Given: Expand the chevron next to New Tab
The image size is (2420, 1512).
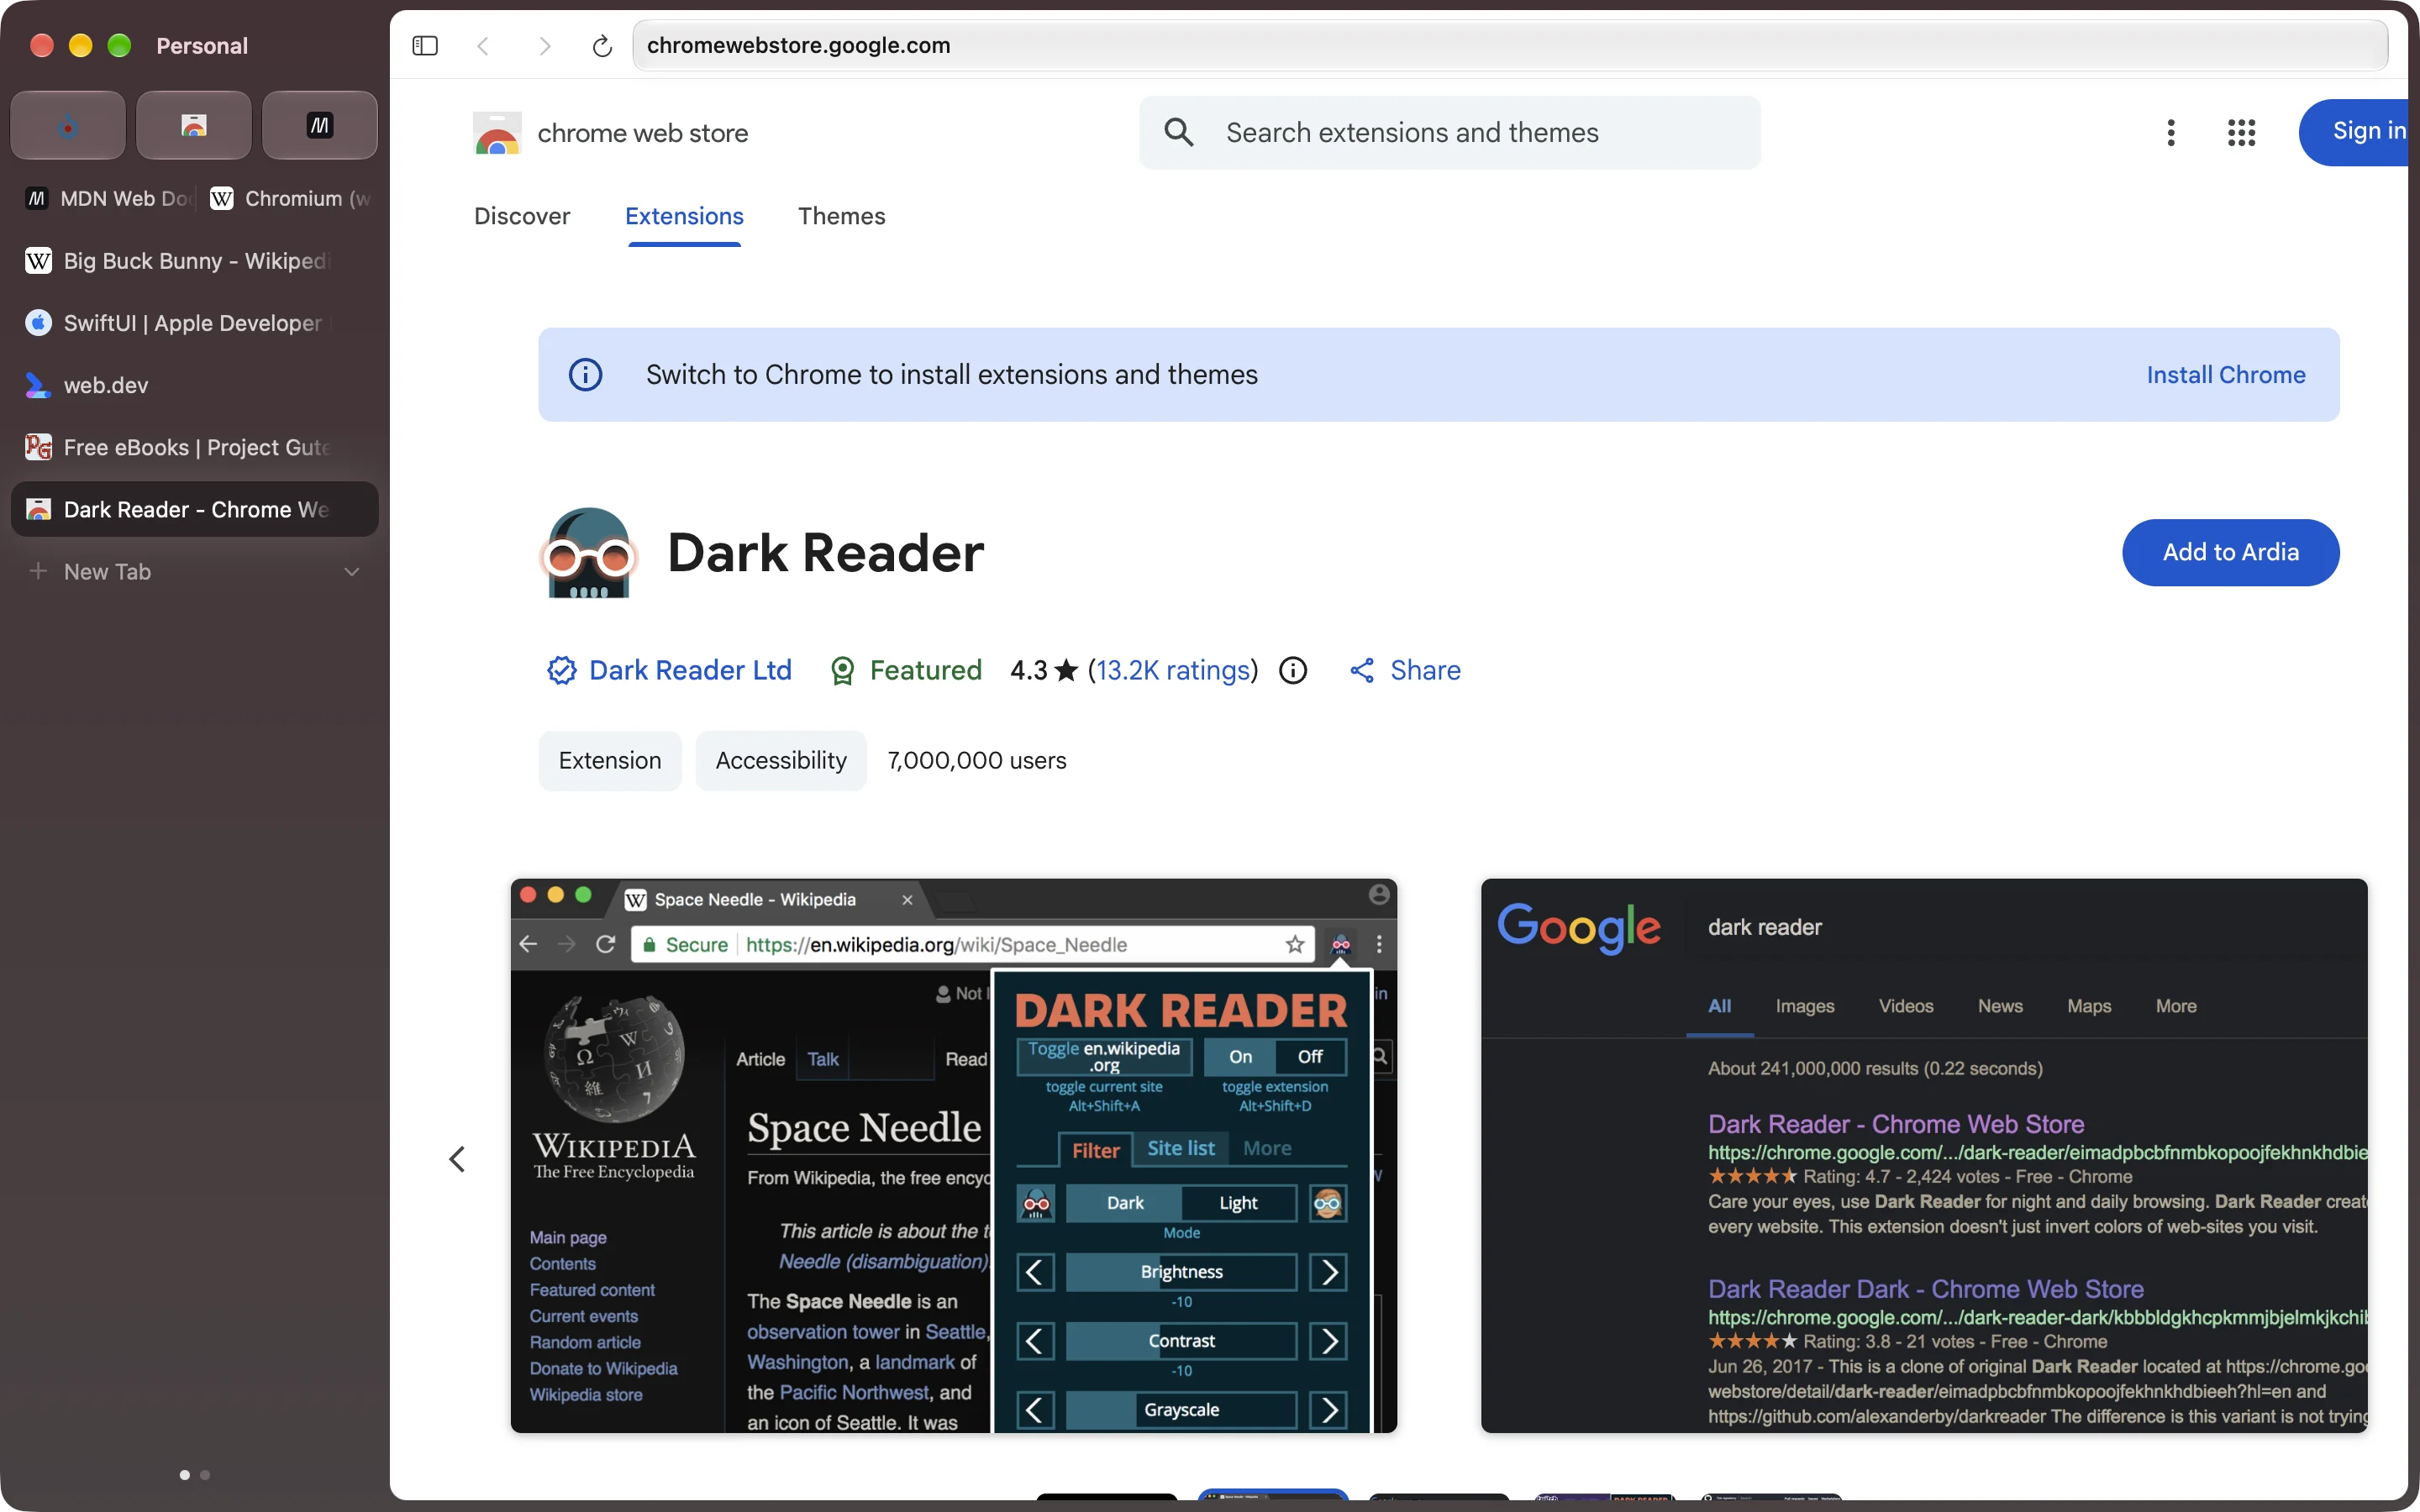Looking at the screenshot, I should point(352,572).
